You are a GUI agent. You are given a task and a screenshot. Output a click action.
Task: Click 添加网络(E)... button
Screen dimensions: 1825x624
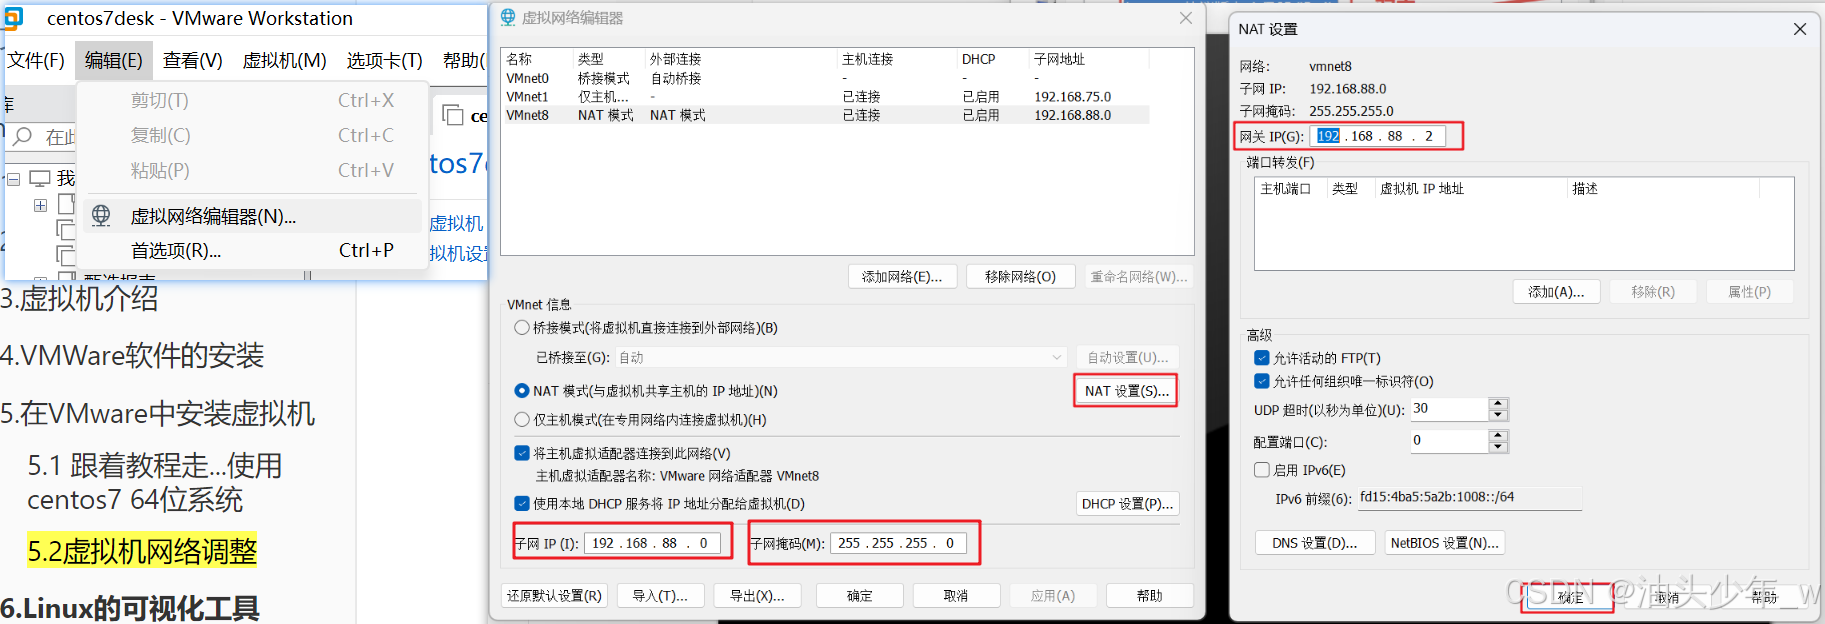902,277
